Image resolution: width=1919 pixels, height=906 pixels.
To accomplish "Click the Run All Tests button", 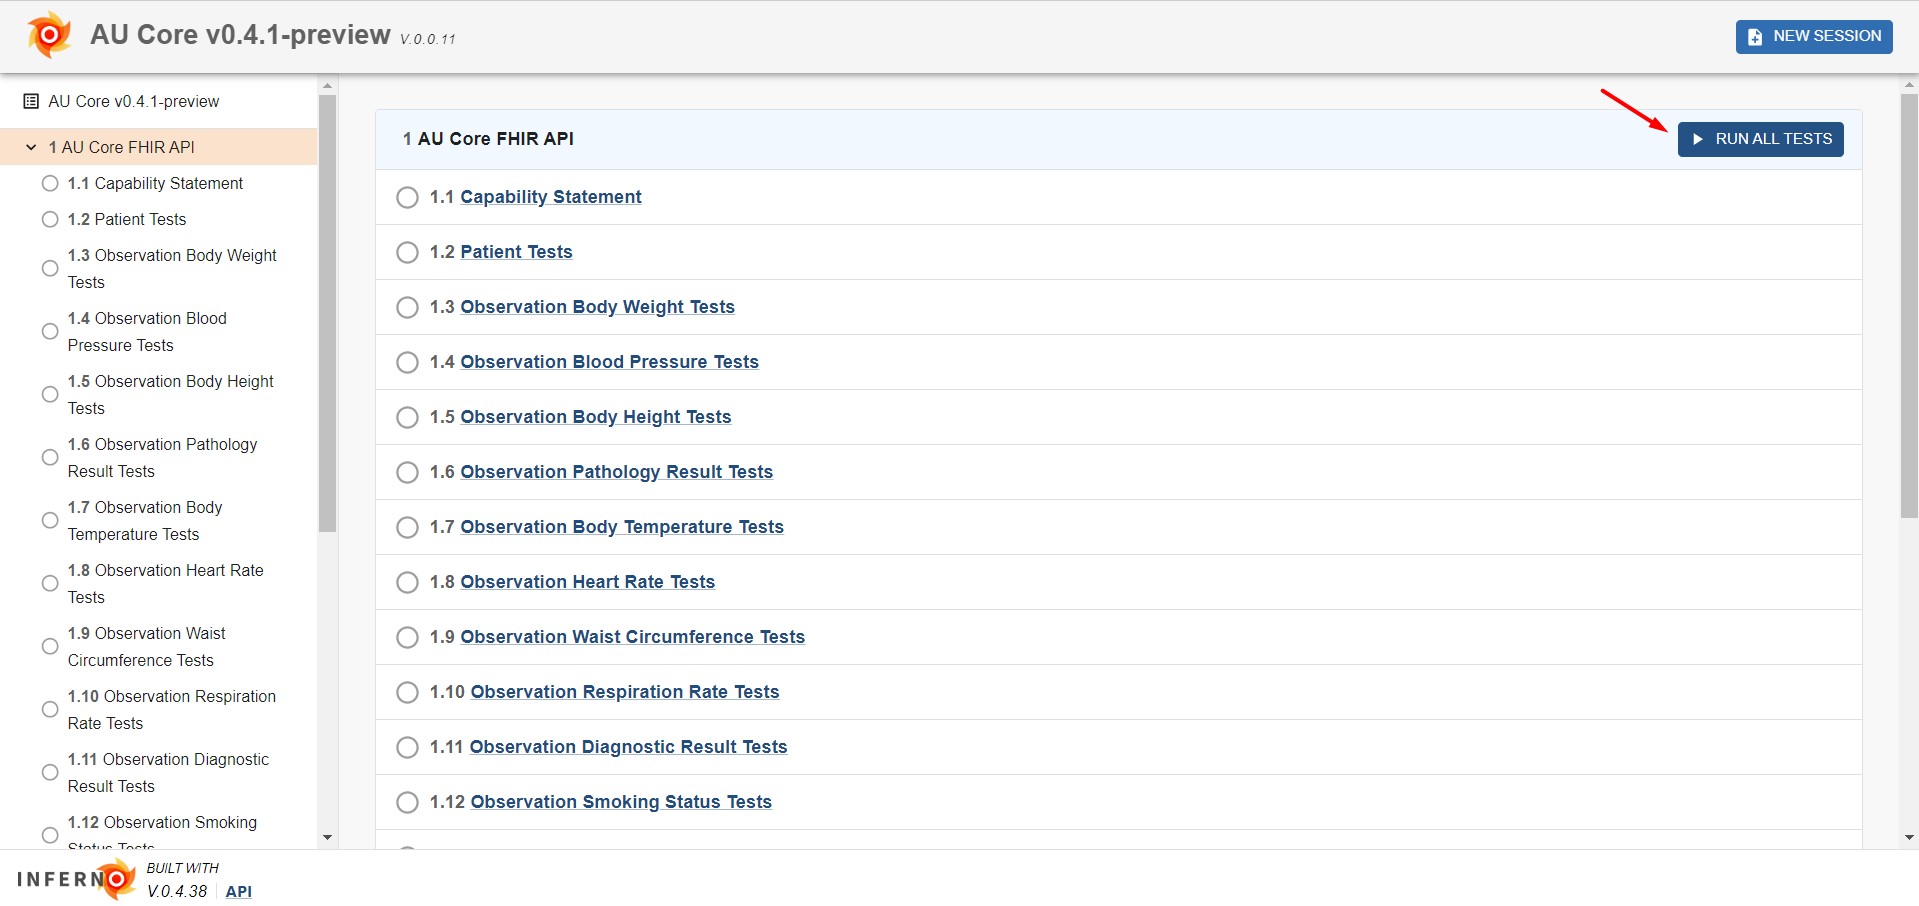I will coord(1760,139).
